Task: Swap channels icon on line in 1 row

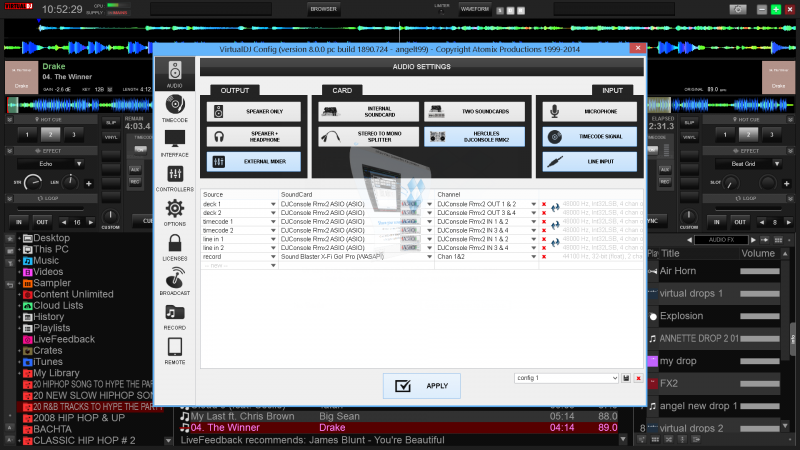Action: point(555,242)
